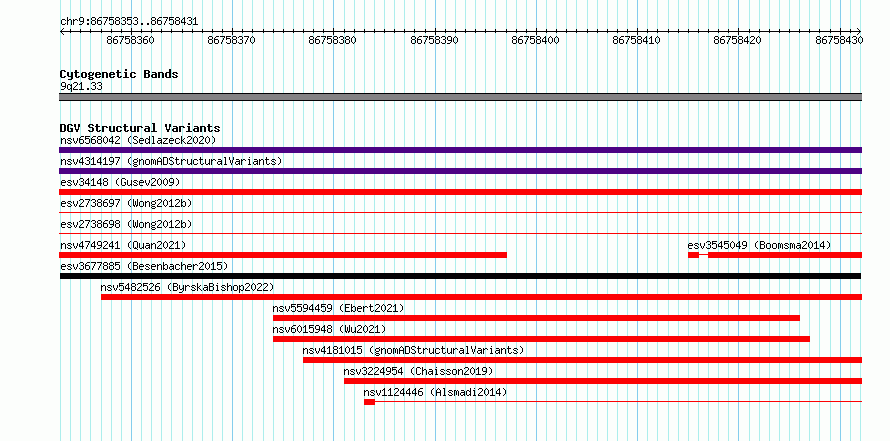Viewport: 890px width, 441px height.
Task: Select the red bar for esv34148
Action: pos(460,192)
